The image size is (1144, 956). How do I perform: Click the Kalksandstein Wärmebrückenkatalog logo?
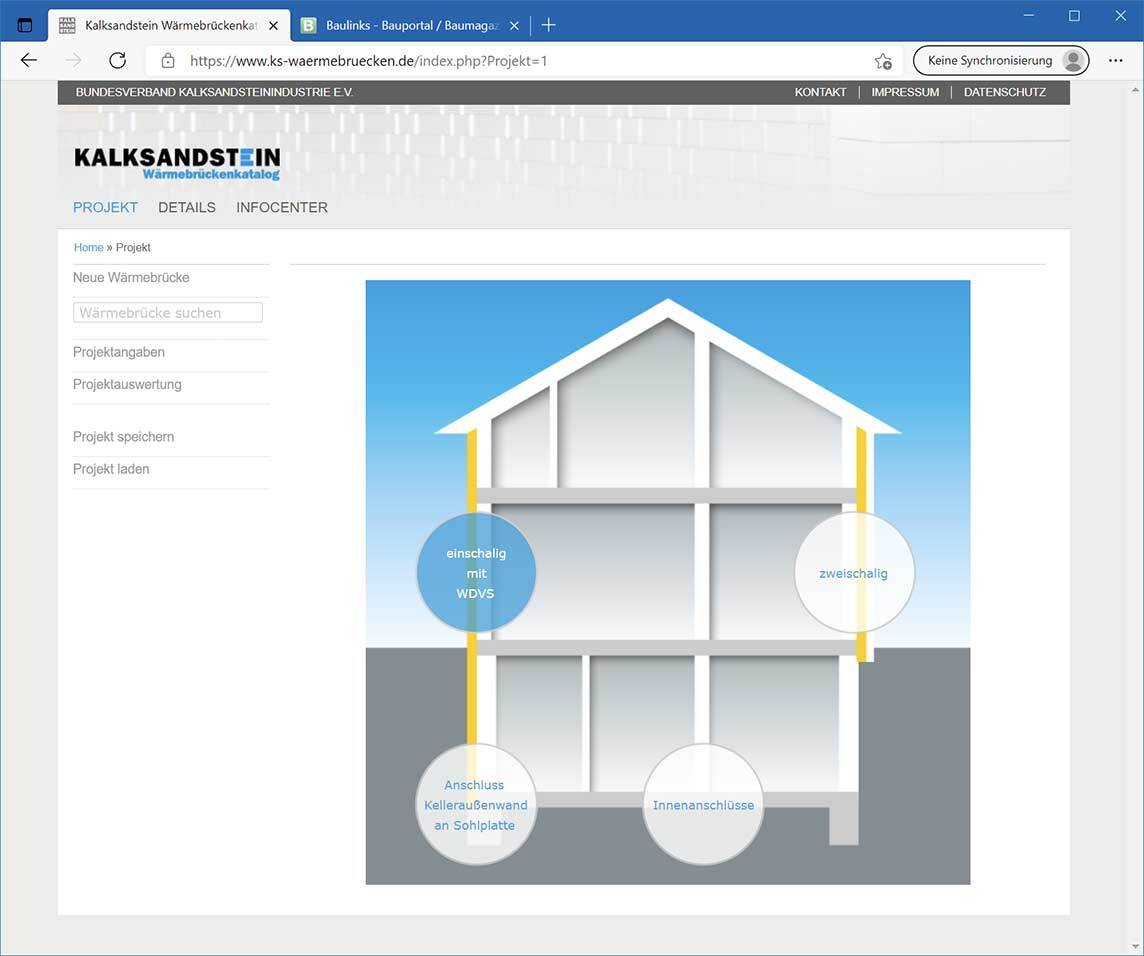coord(177,163)
